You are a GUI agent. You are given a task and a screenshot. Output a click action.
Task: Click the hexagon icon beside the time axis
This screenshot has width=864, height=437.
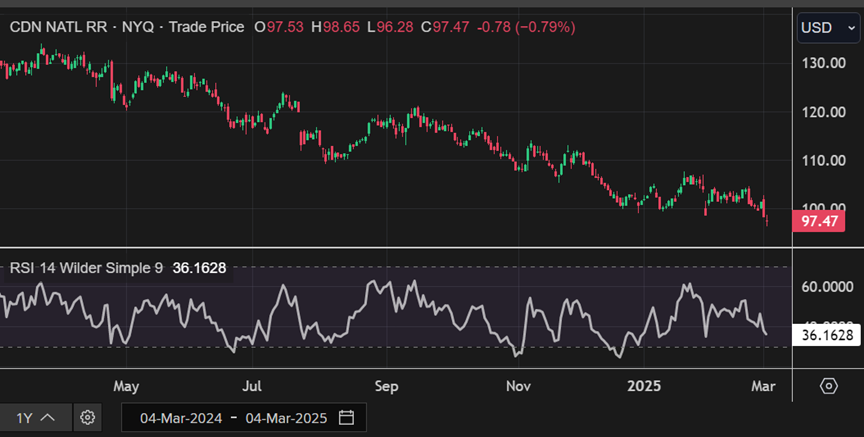(x=828, y=386)
